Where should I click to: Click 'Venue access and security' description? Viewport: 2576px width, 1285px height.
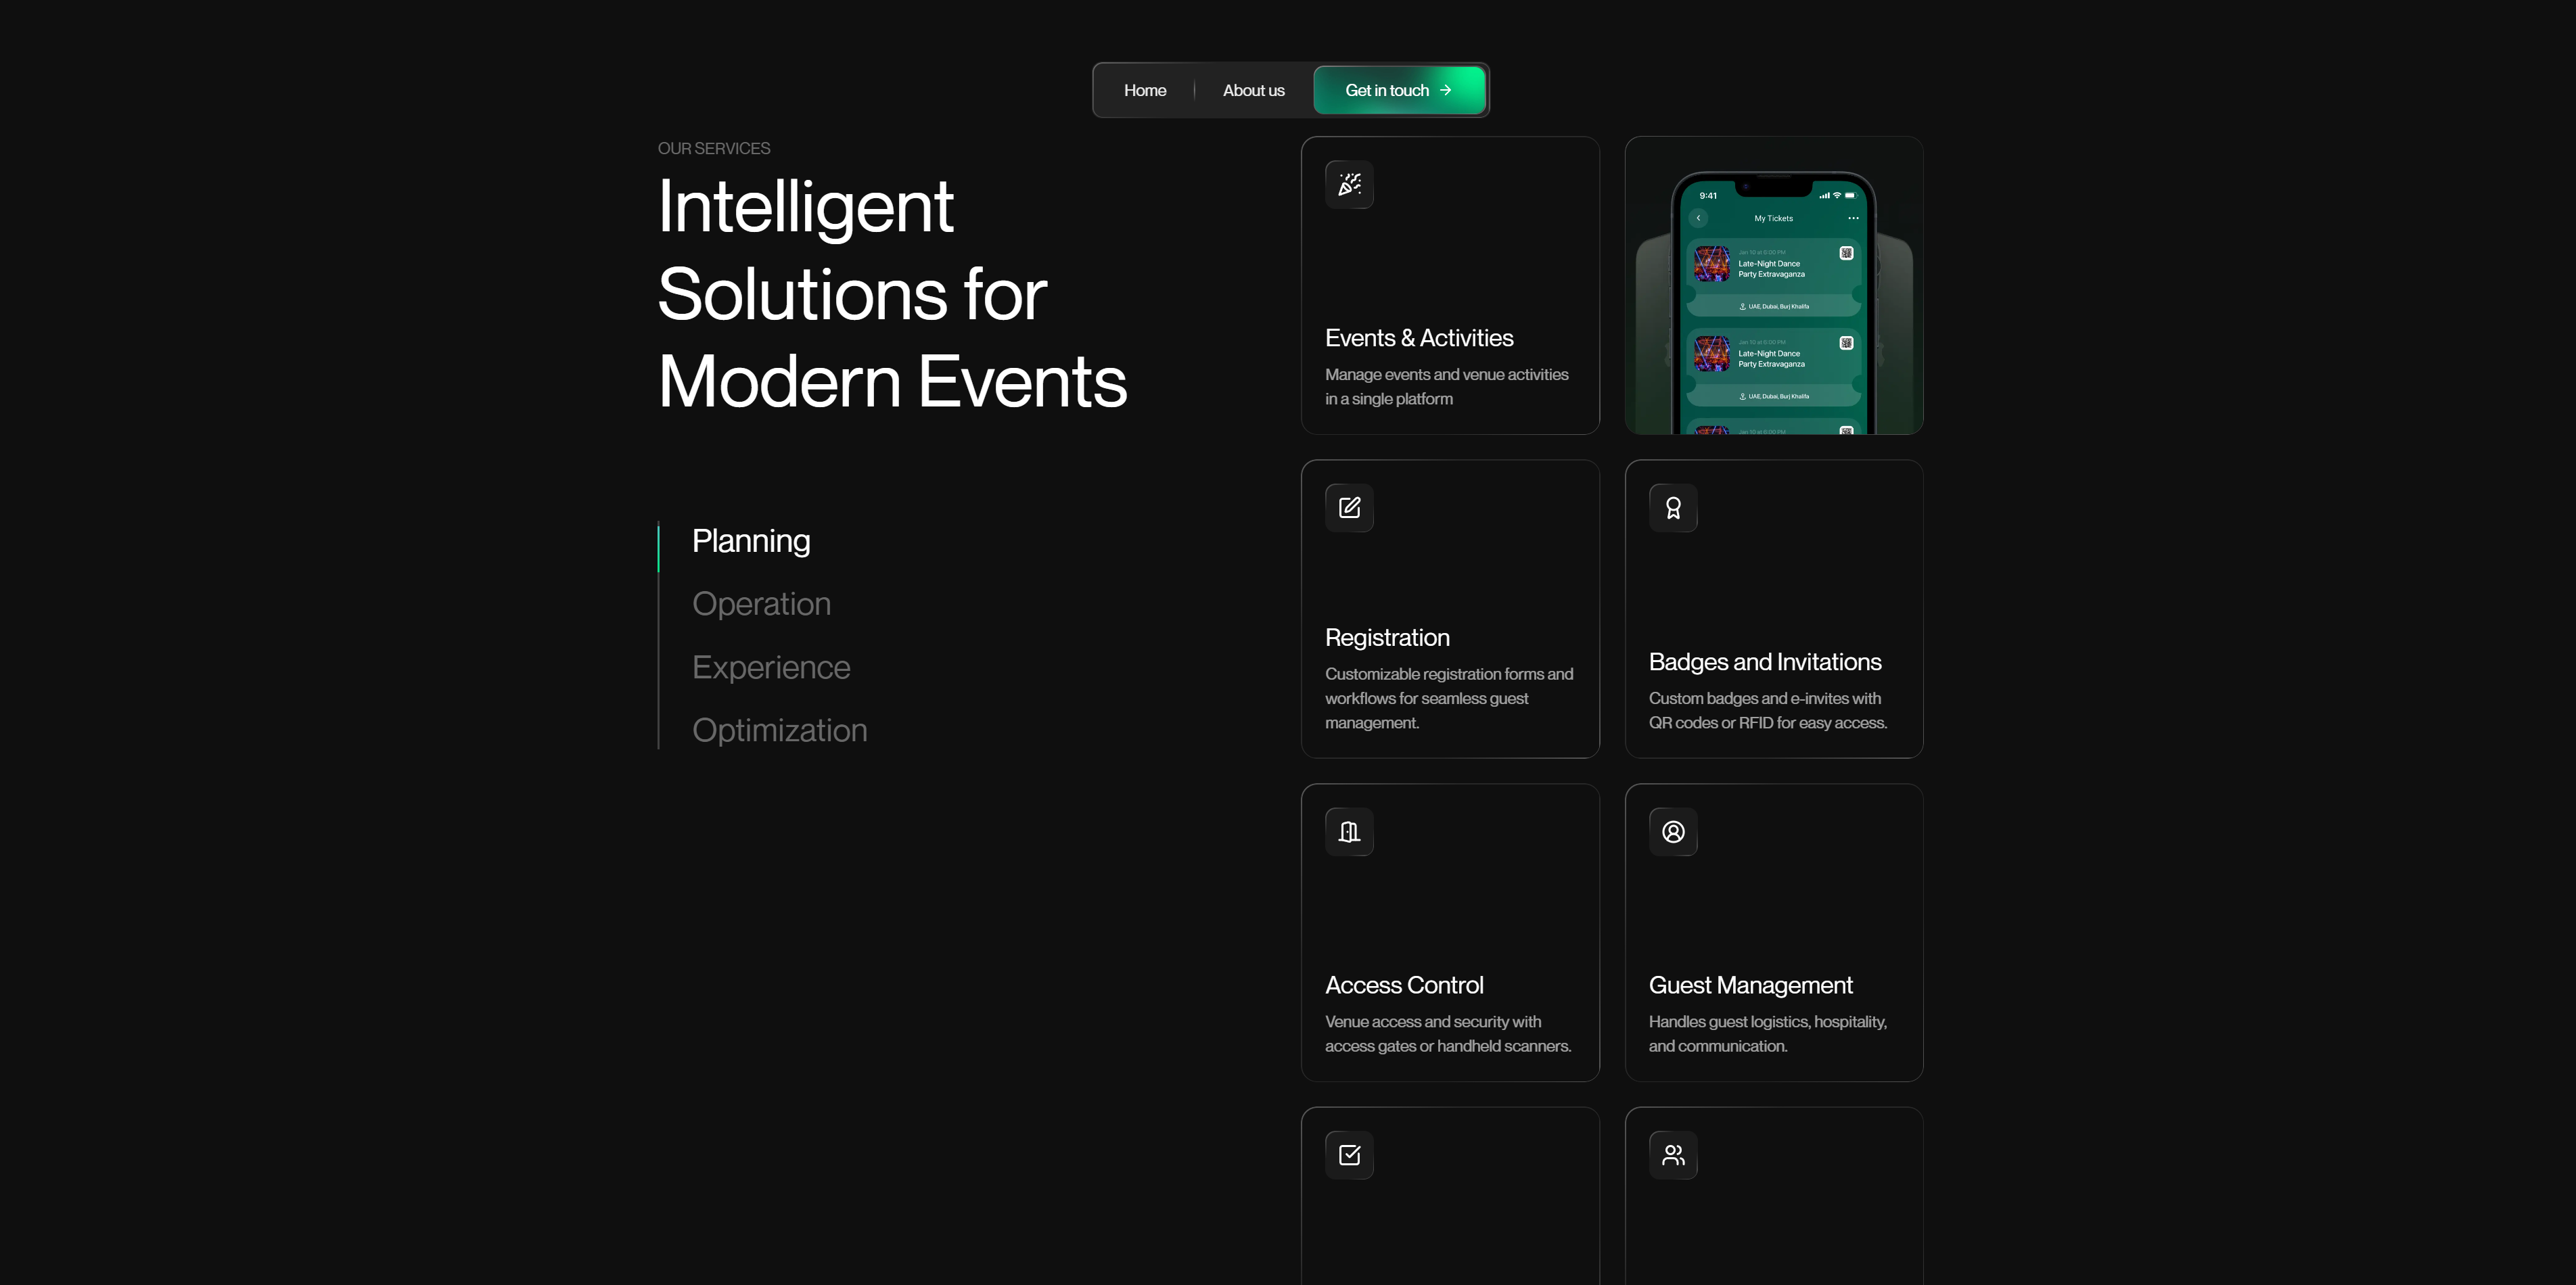pos(1448,1034)
